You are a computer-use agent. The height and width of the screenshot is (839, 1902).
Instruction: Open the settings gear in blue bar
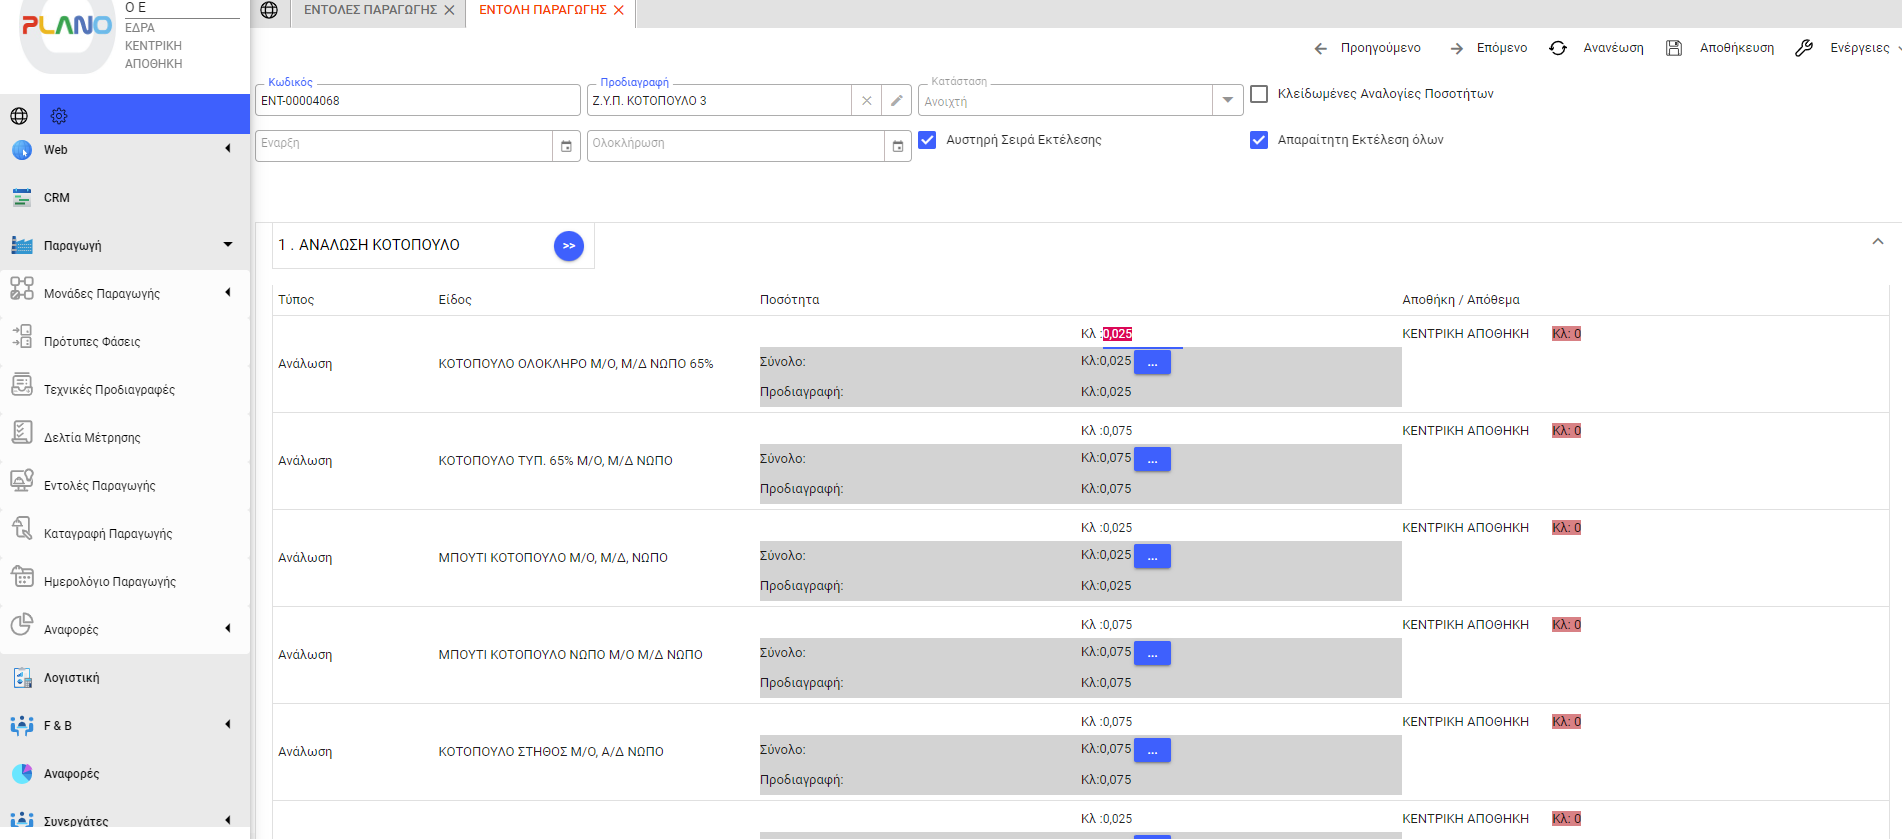(59, 116)
